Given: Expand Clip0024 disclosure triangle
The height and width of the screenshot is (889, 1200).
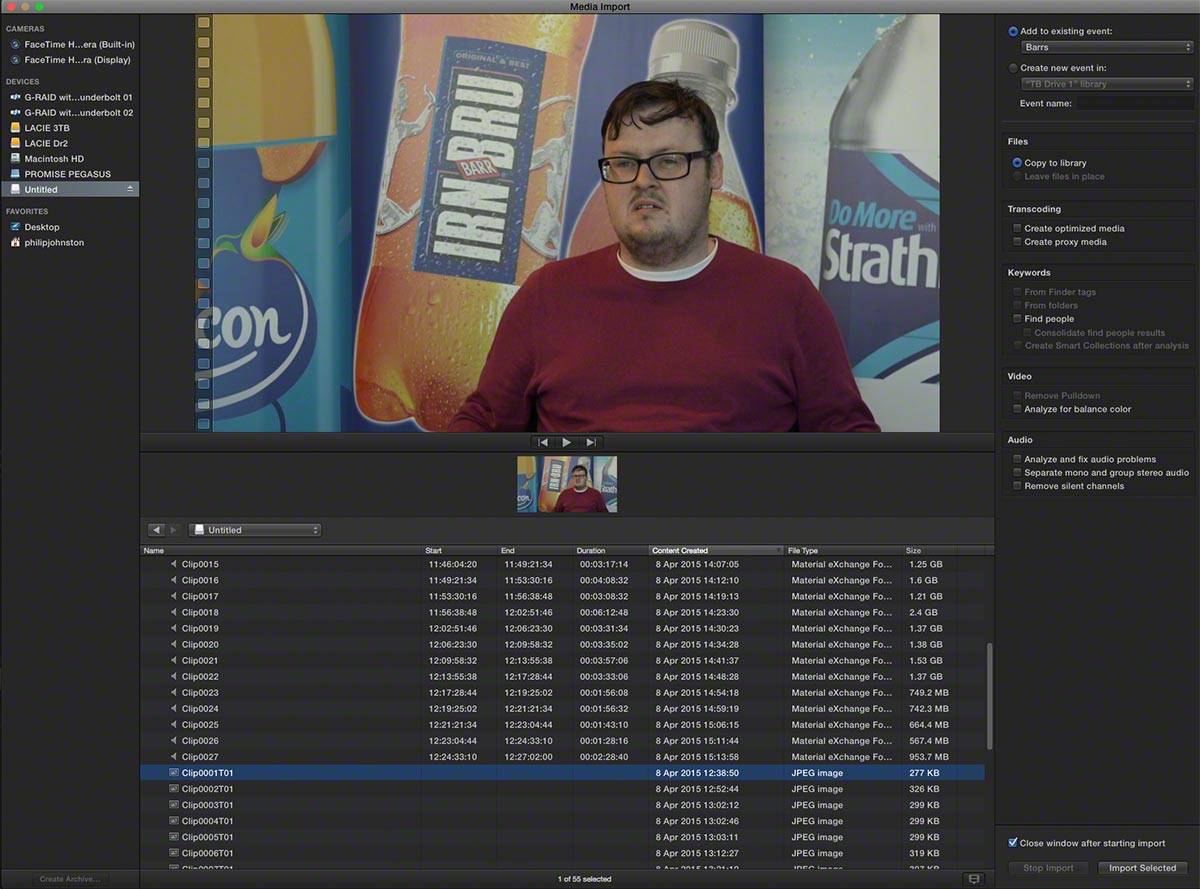Looking at the screenshot, I should pyautogui.click(x=173, y=709).
